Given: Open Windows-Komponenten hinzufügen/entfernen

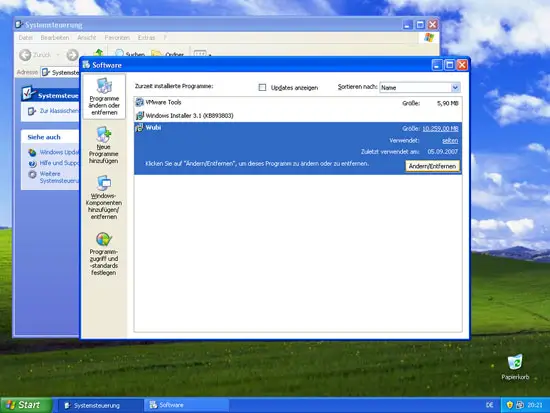Looking at the screenshot, I should [103, 198].
